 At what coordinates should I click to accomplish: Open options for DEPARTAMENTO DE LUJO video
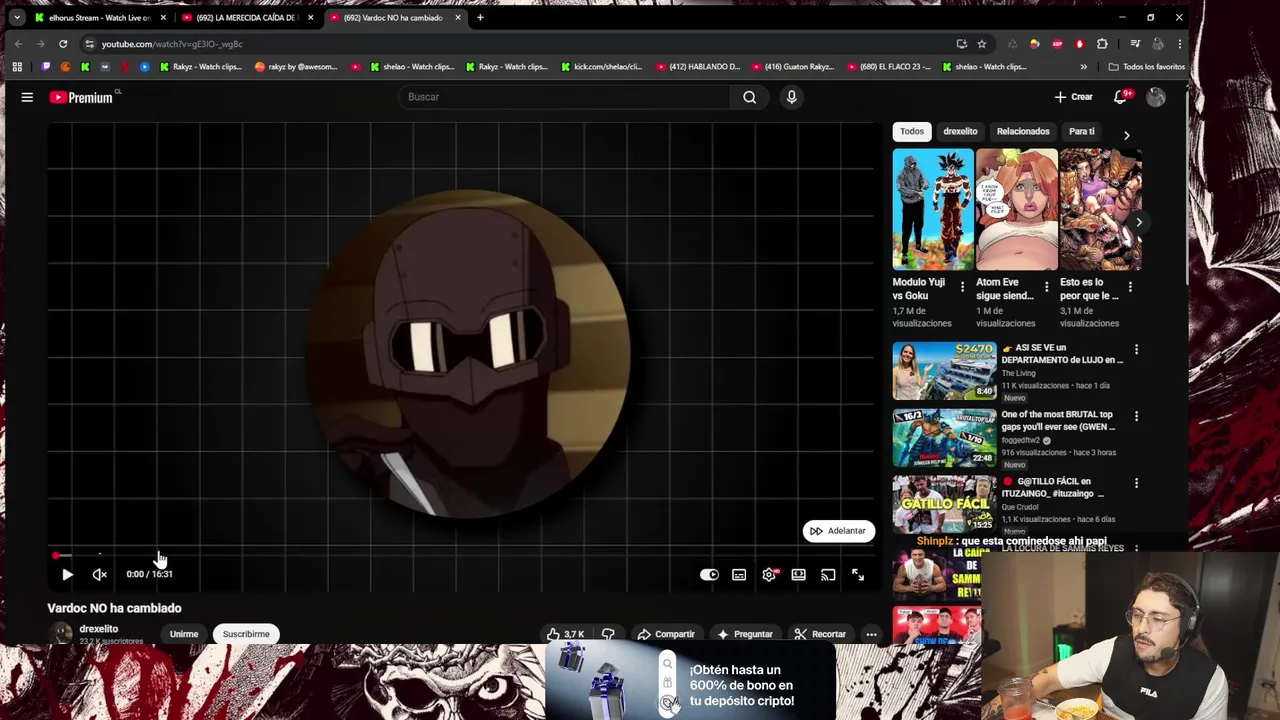[1136, 349]
